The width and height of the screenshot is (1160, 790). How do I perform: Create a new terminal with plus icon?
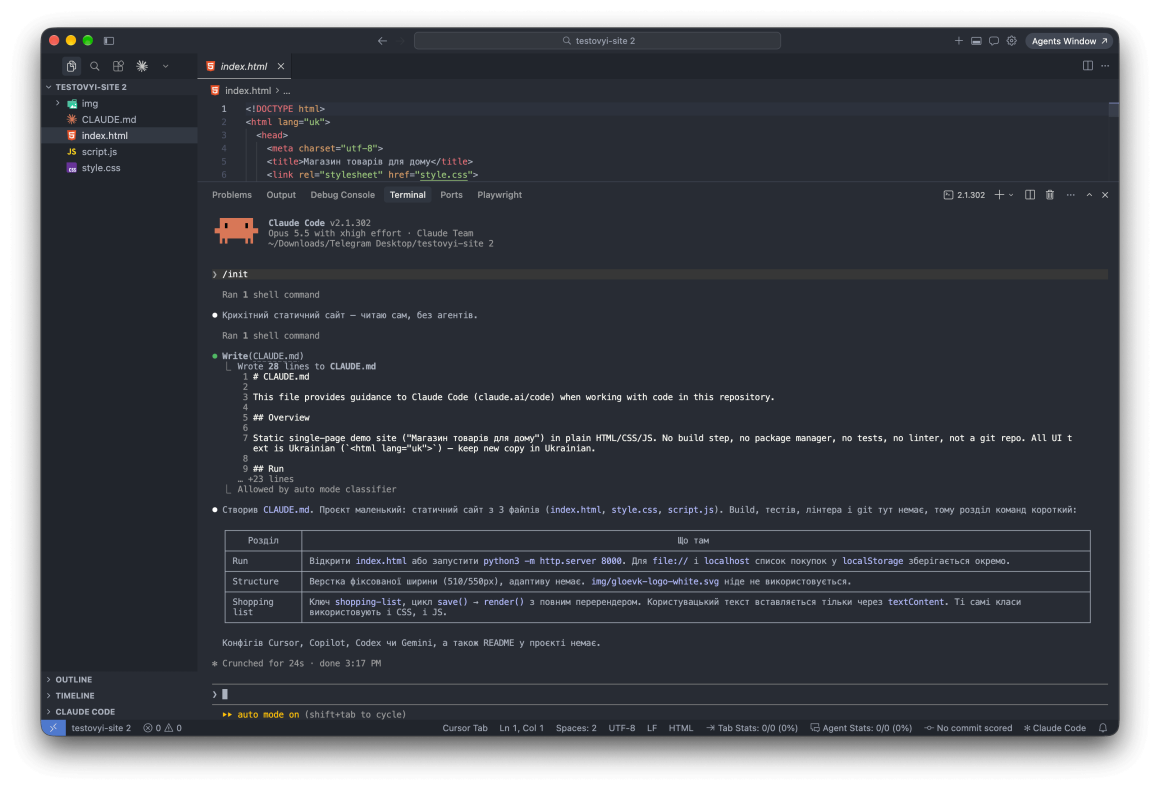coord(999,195)
